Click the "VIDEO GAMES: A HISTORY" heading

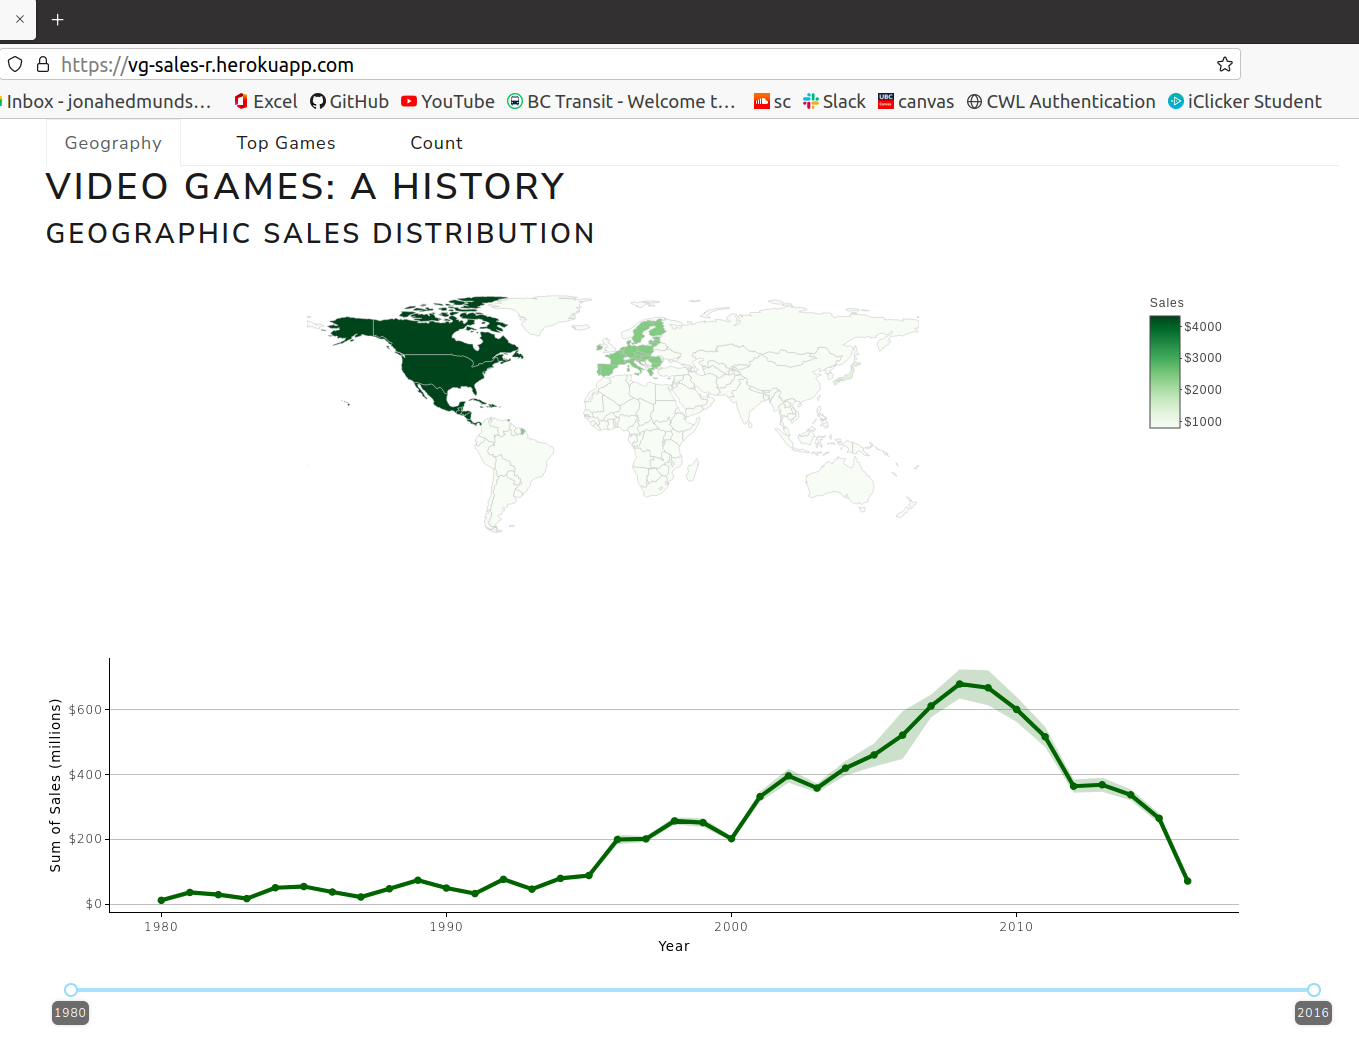tap(306, 187)
